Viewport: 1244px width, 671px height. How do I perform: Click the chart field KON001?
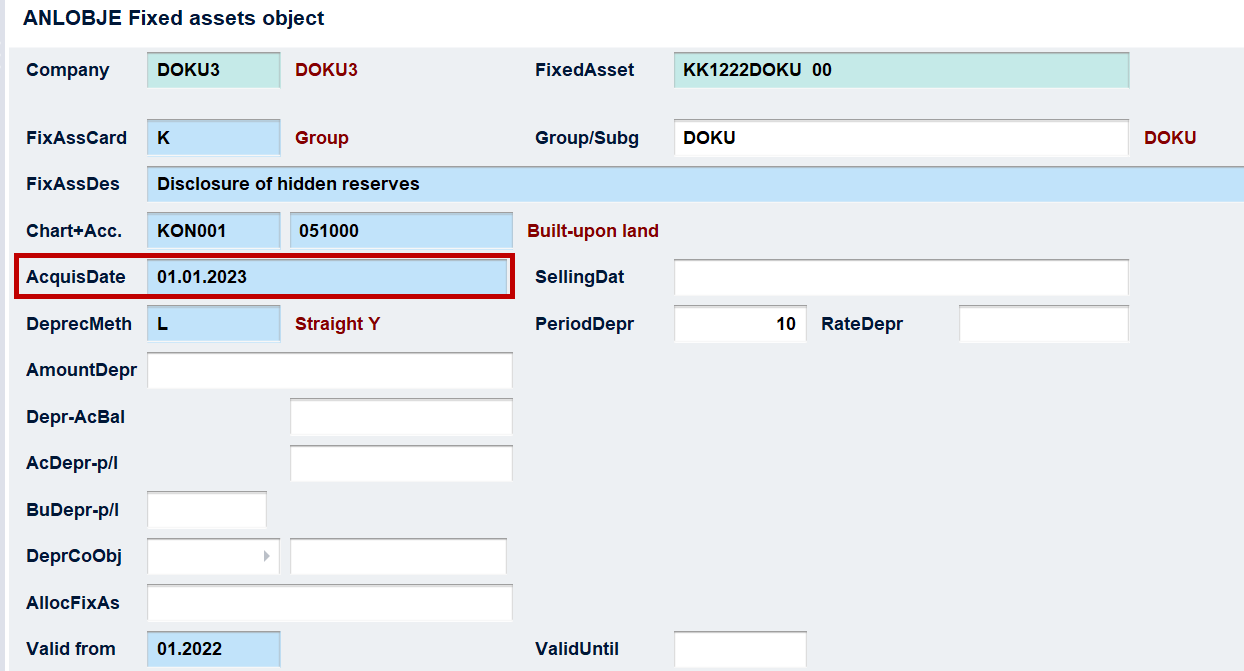pos(214,231)
